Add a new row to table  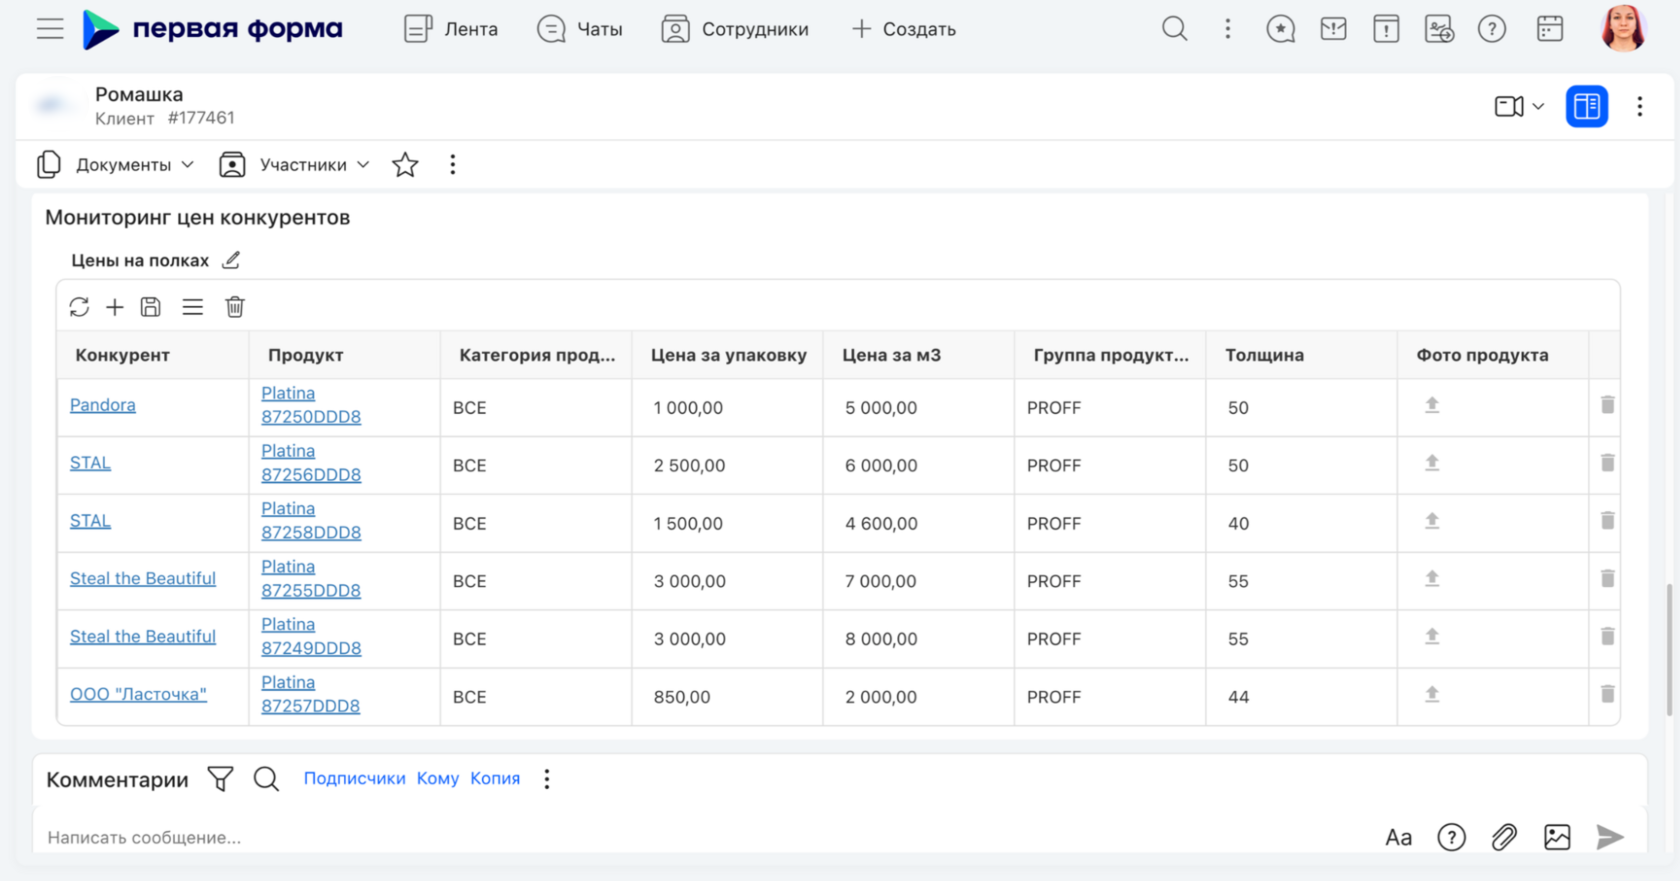[115, 307]
